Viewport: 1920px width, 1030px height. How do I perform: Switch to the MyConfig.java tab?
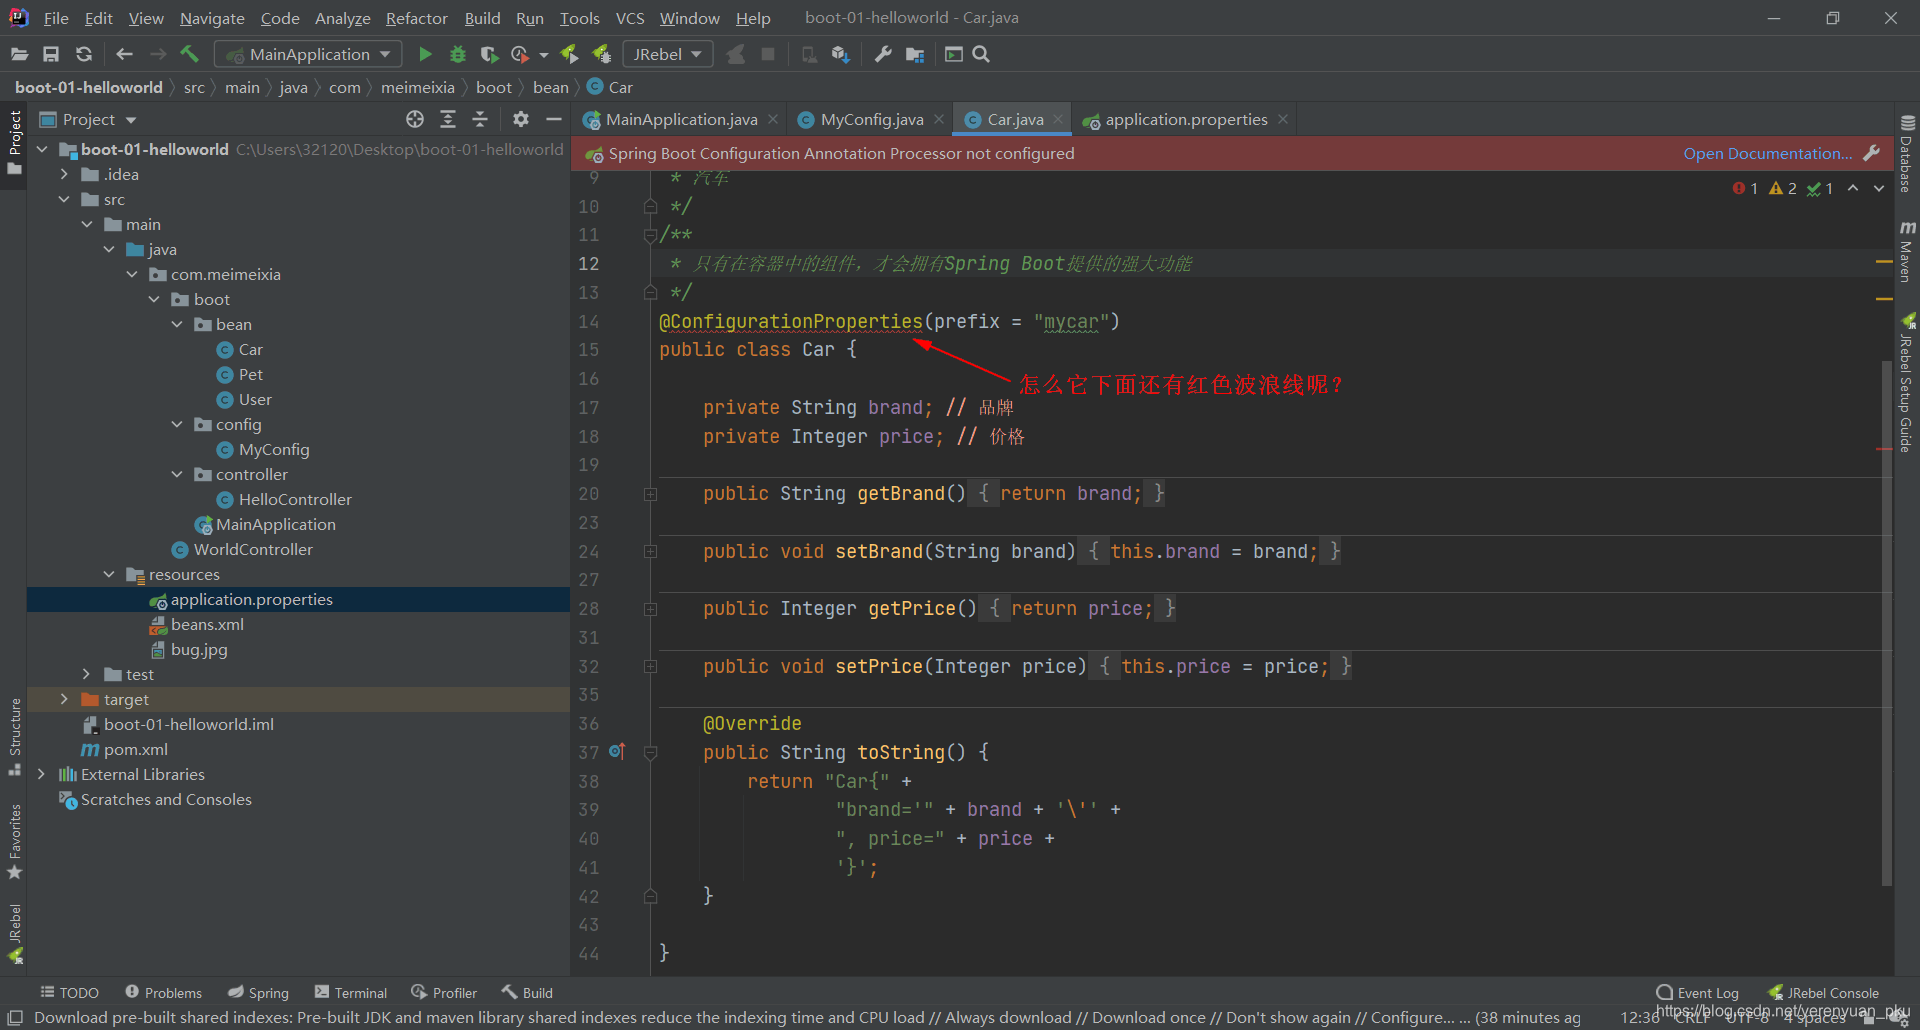[872, 119]
